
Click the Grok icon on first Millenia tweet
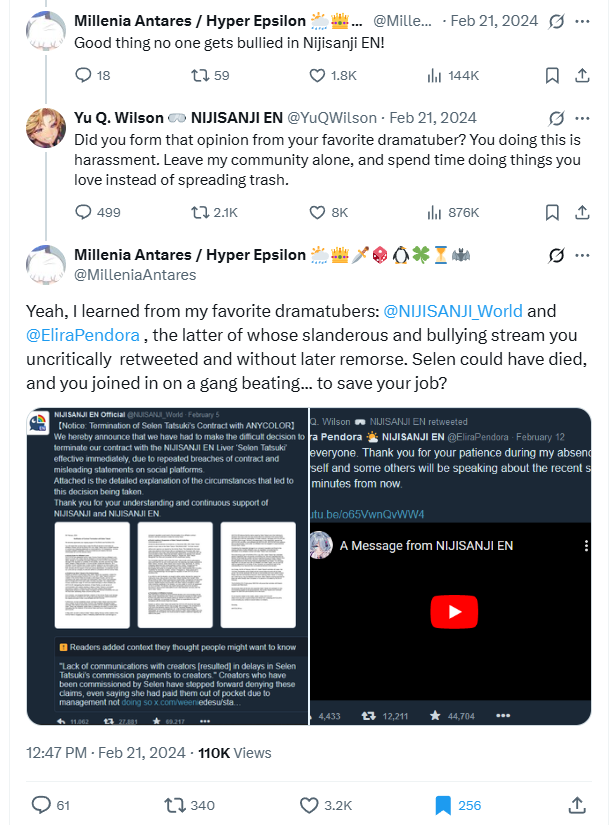[556, 21]
